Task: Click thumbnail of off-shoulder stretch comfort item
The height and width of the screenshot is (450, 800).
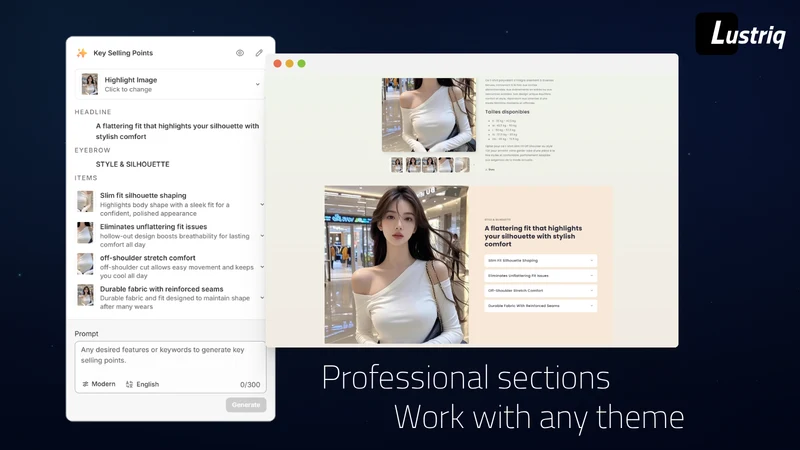Action: (85, 264)
